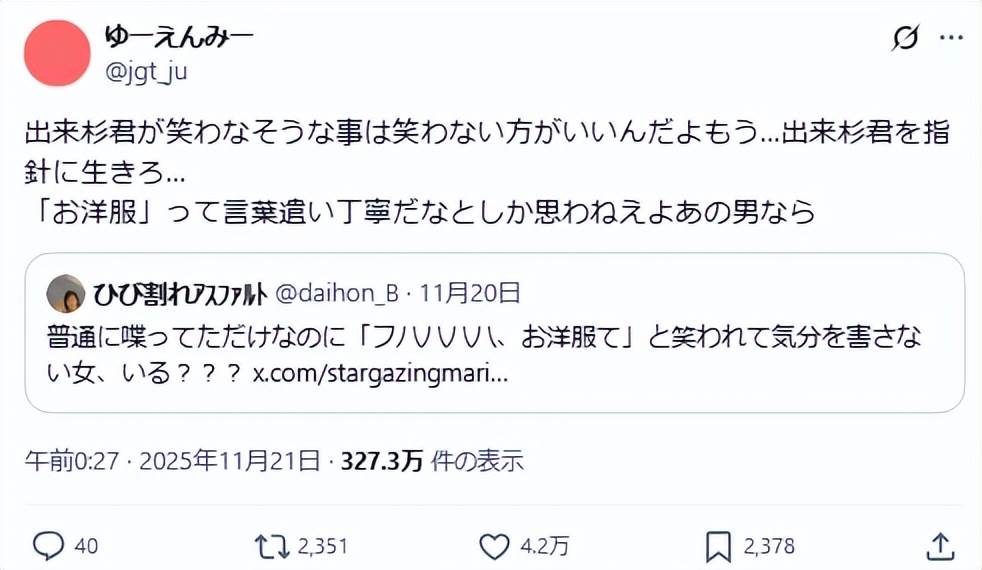The image size is (982, 570).
Task: Toggle the repost arrows icon
Action: point(268,545)
